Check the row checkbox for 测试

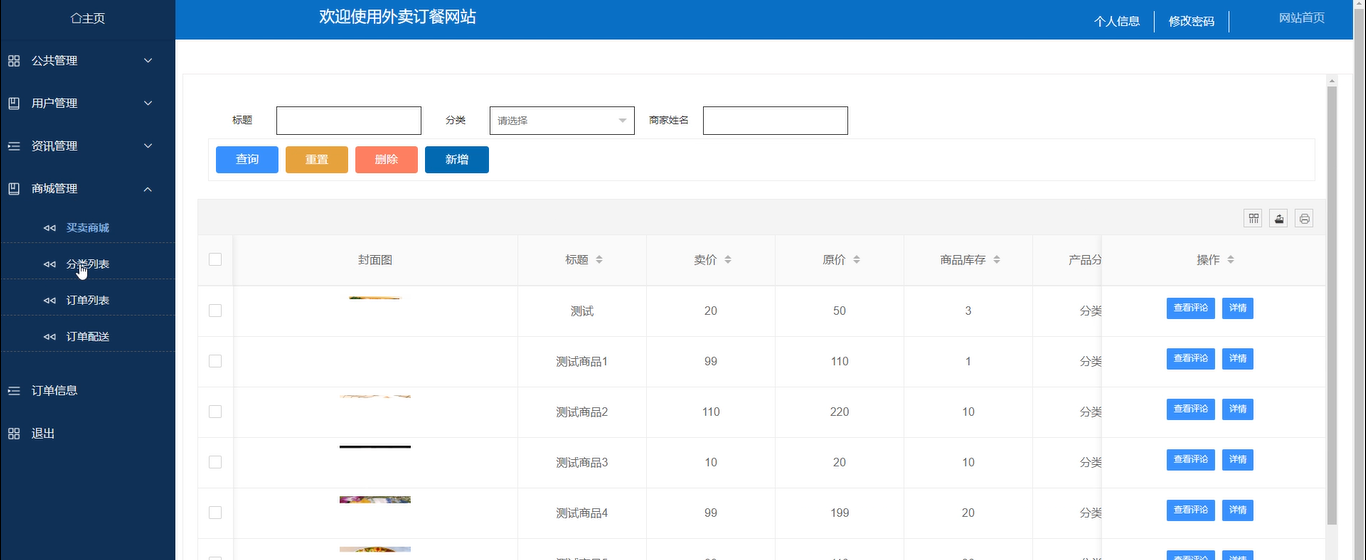click(215, 311)
